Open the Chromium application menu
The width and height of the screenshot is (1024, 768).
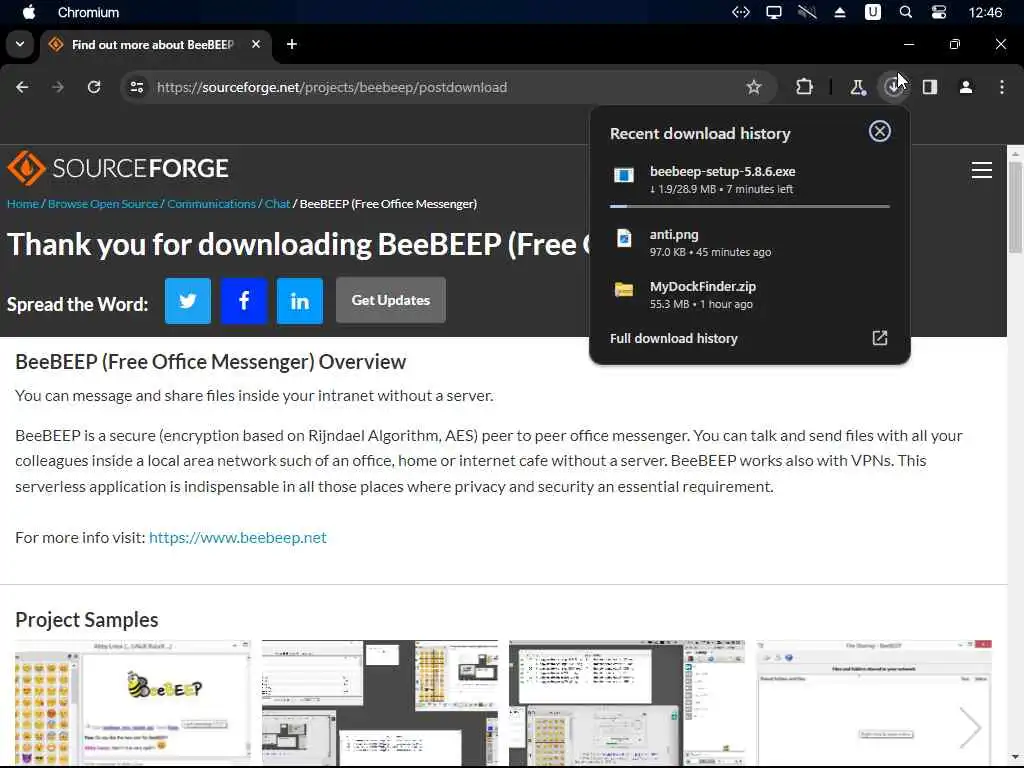88,12
